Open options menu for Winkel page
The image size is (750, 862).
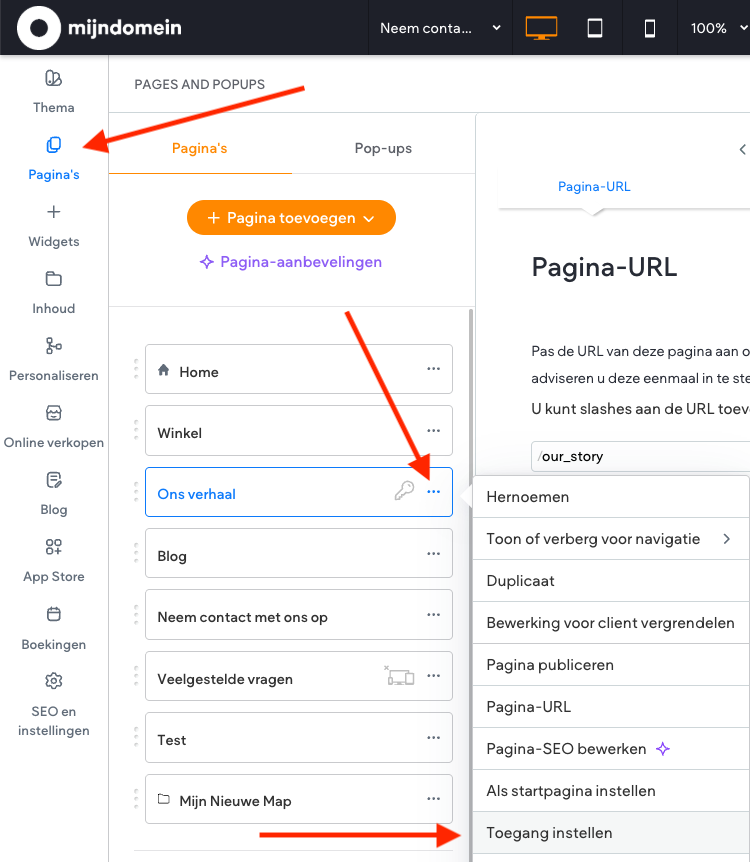(433, 432)
